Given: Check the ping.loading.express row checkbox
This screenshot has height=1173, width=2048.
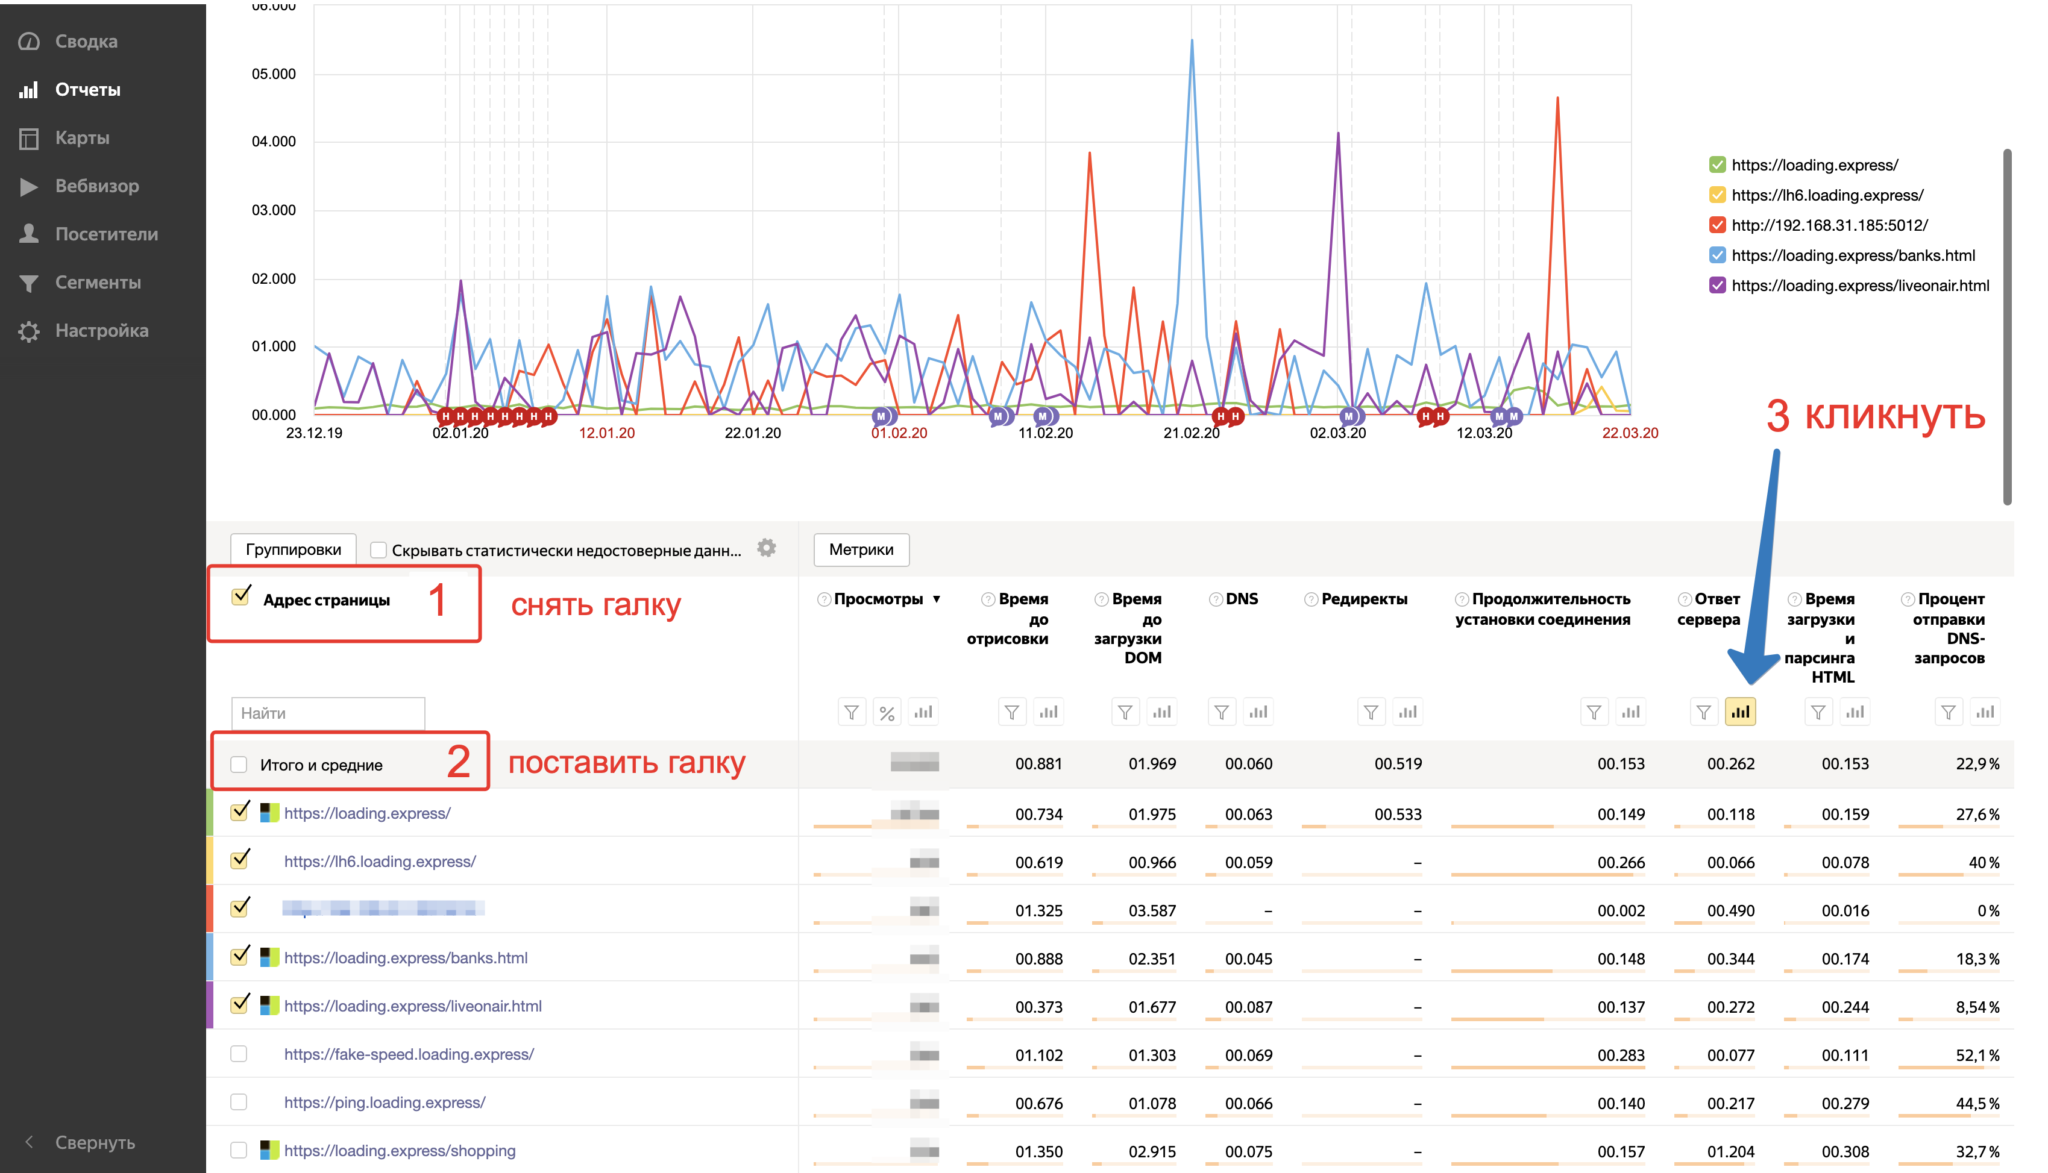Looking at the screenshot, I should (239, 1102).
